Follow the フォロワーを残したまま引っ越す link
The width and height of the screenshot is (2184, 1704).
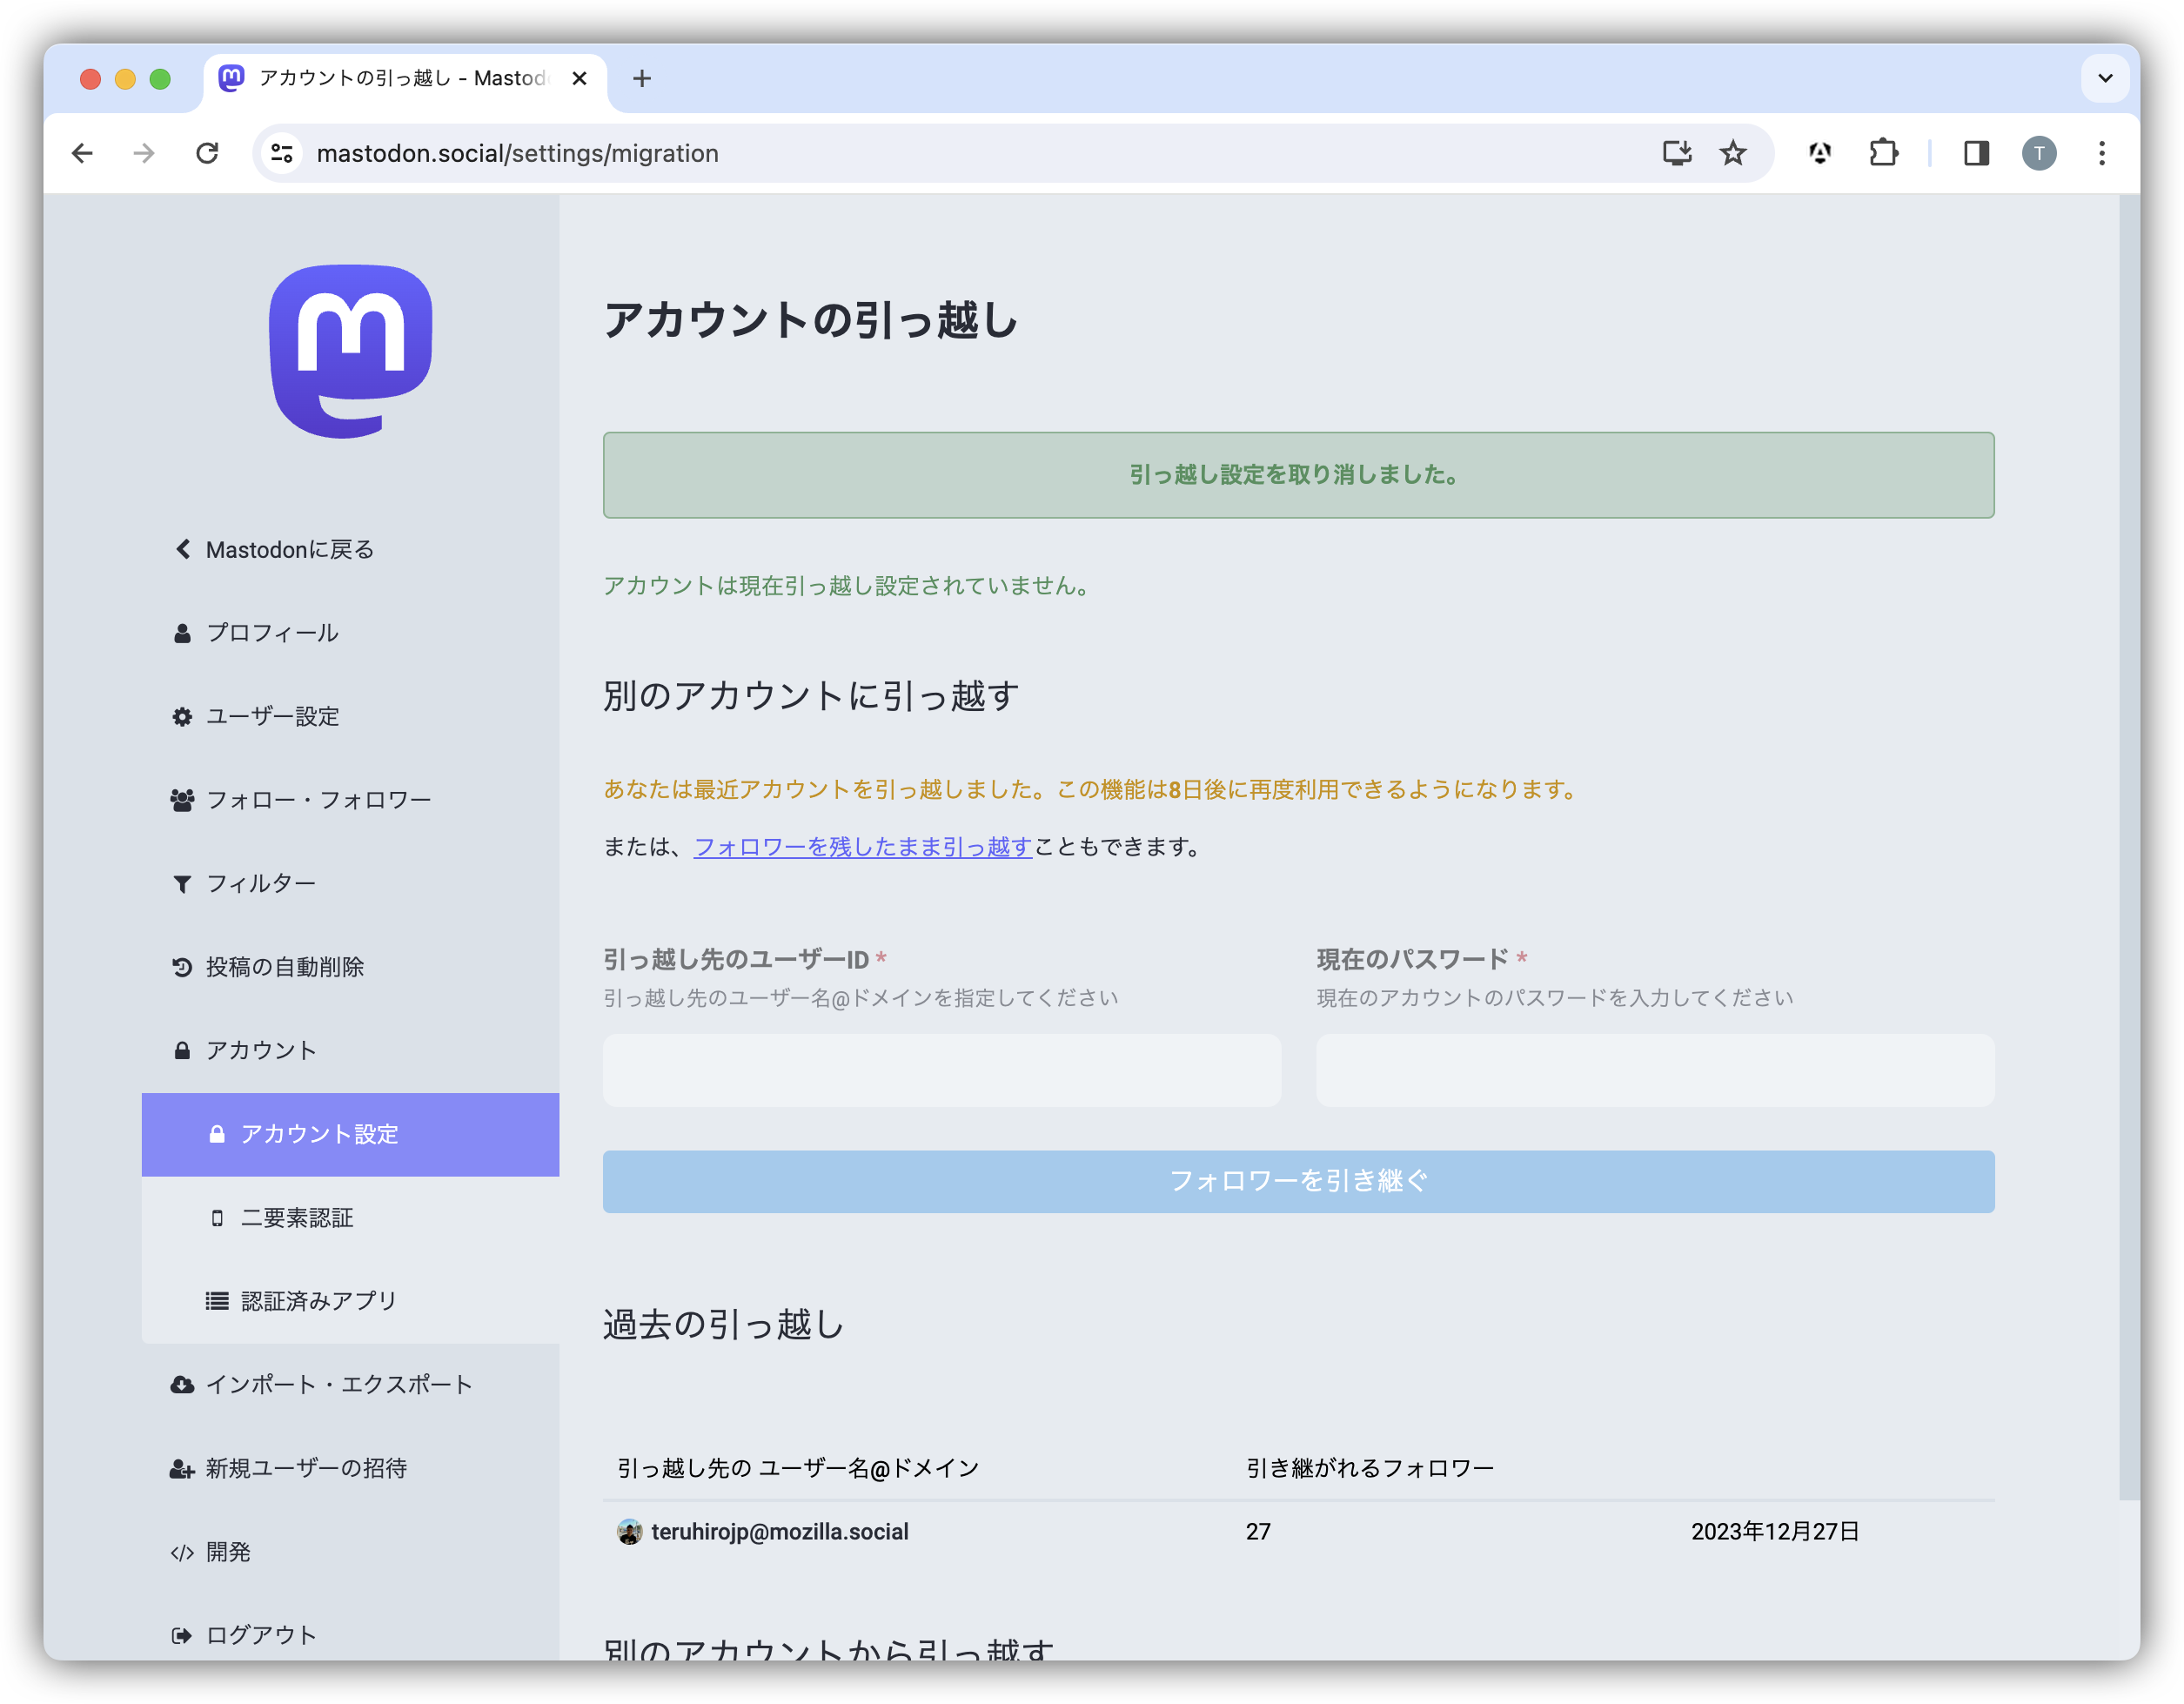pyautogui.click(x=862, y=847)
